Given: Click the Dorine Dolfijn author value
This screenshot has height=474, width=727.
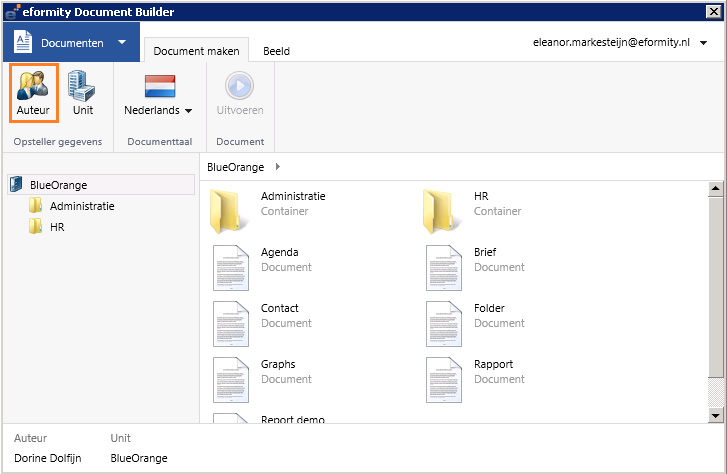Looking at the screenshot, I should [x=48, y=458].
